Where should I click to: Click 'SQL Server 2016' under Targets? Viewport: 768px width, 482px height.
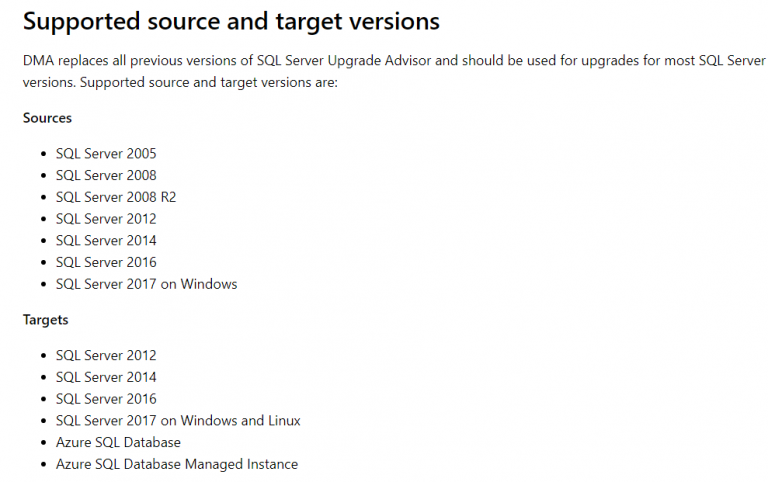106,399
